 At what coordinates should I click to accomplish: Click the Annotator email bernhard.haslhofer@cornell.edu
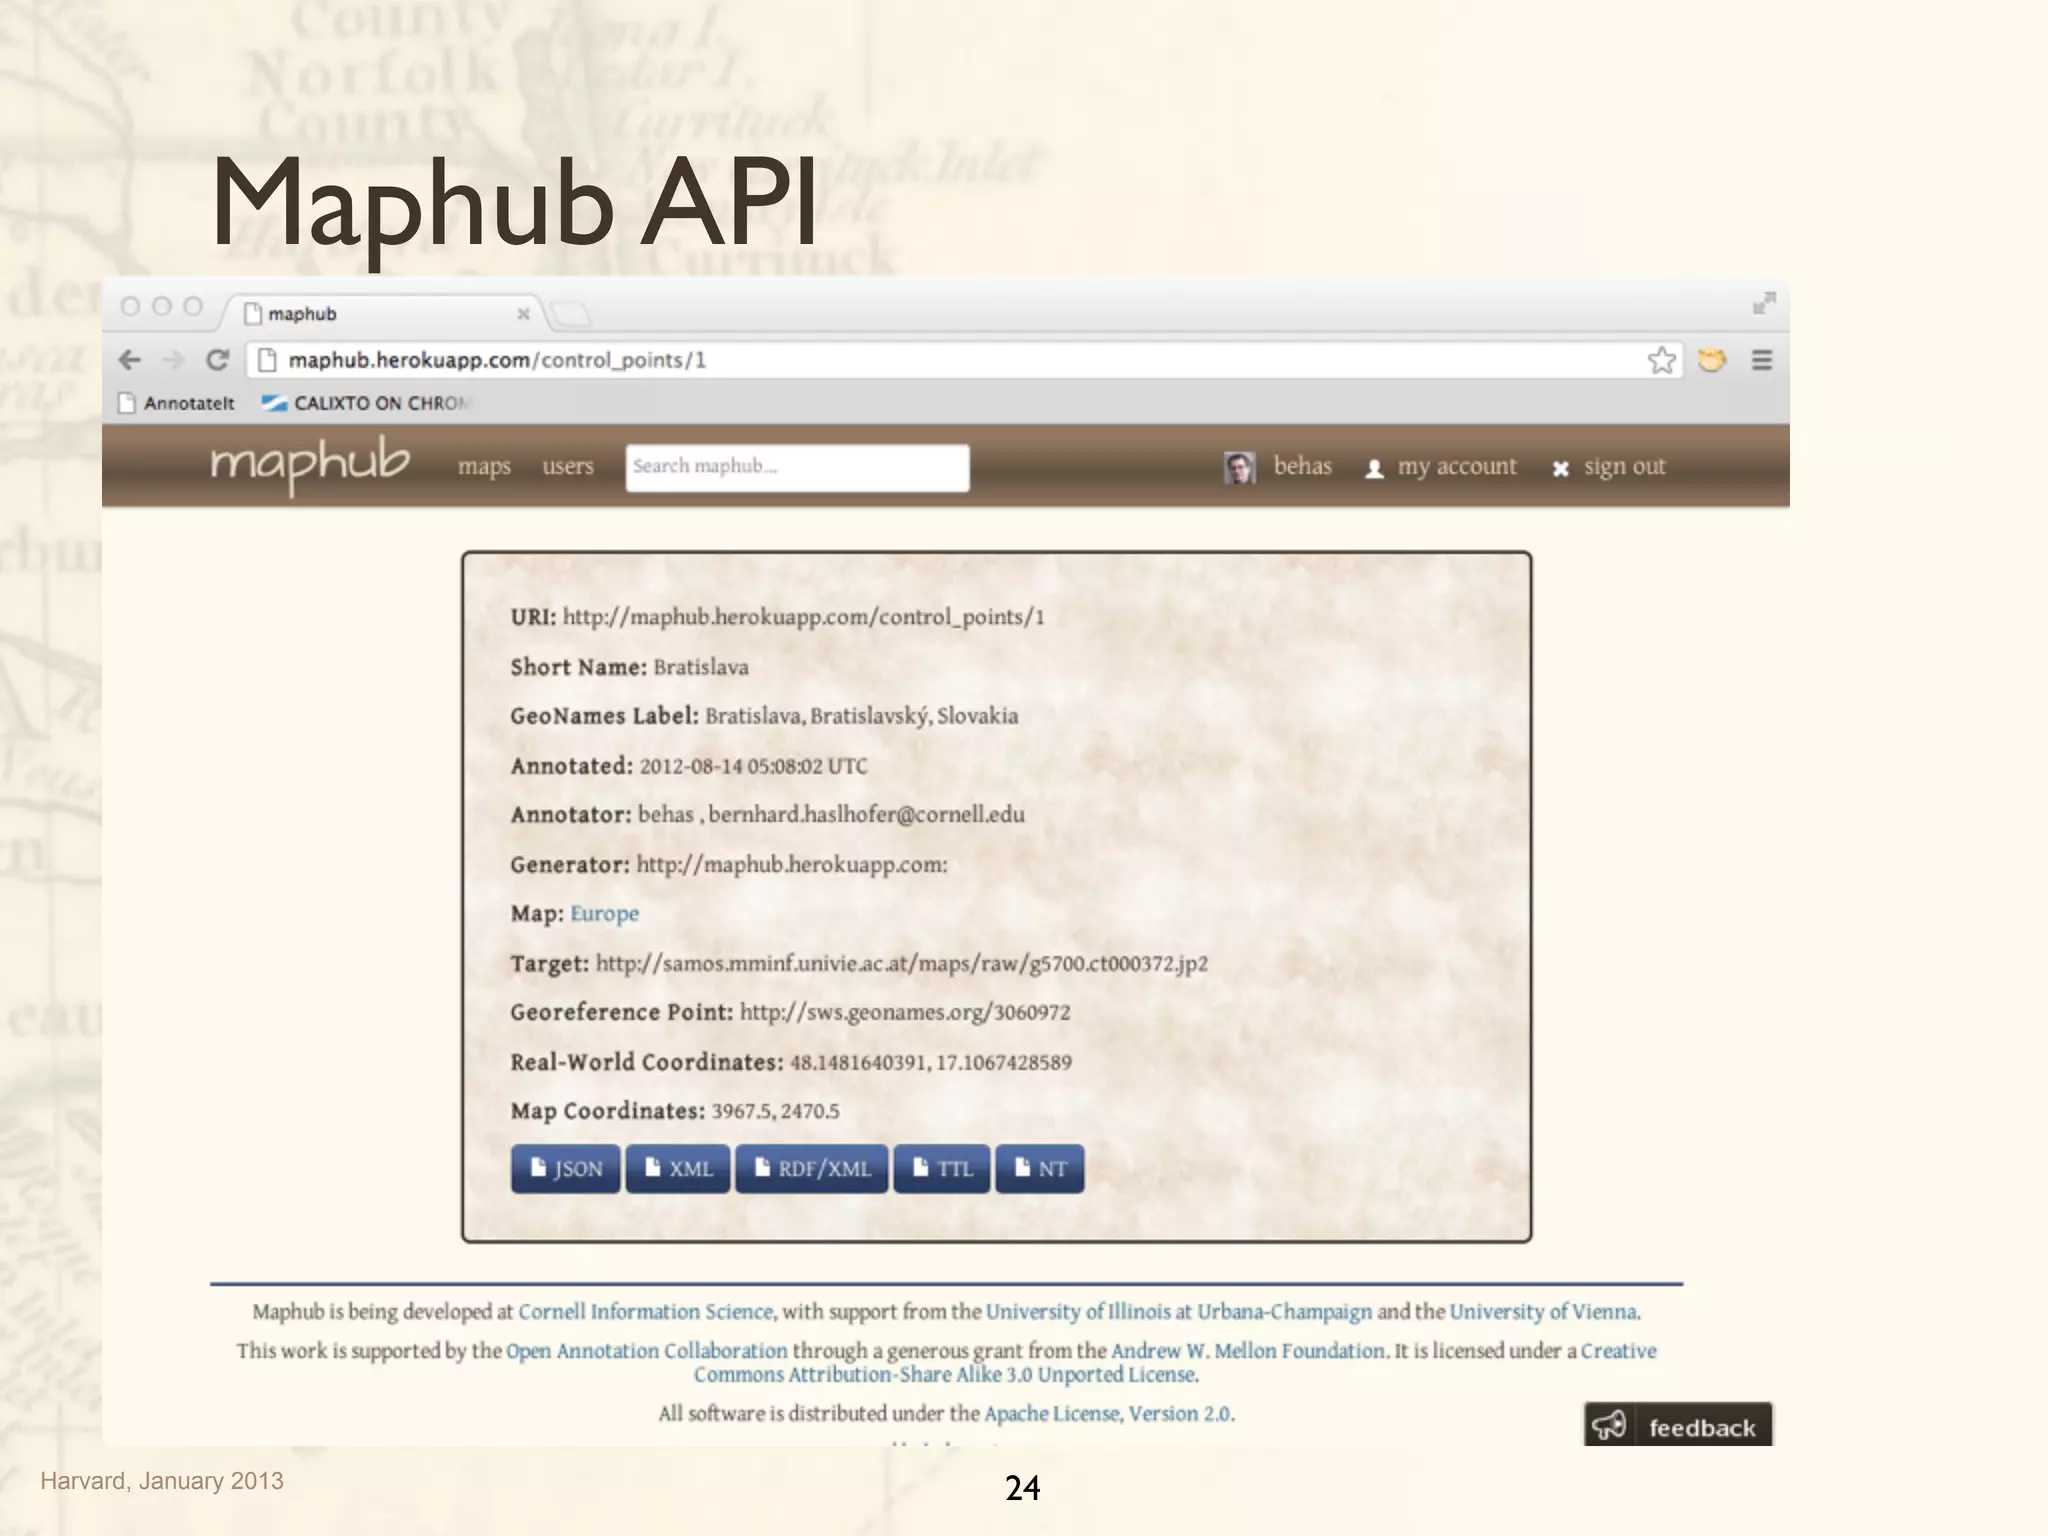point(866,815)
